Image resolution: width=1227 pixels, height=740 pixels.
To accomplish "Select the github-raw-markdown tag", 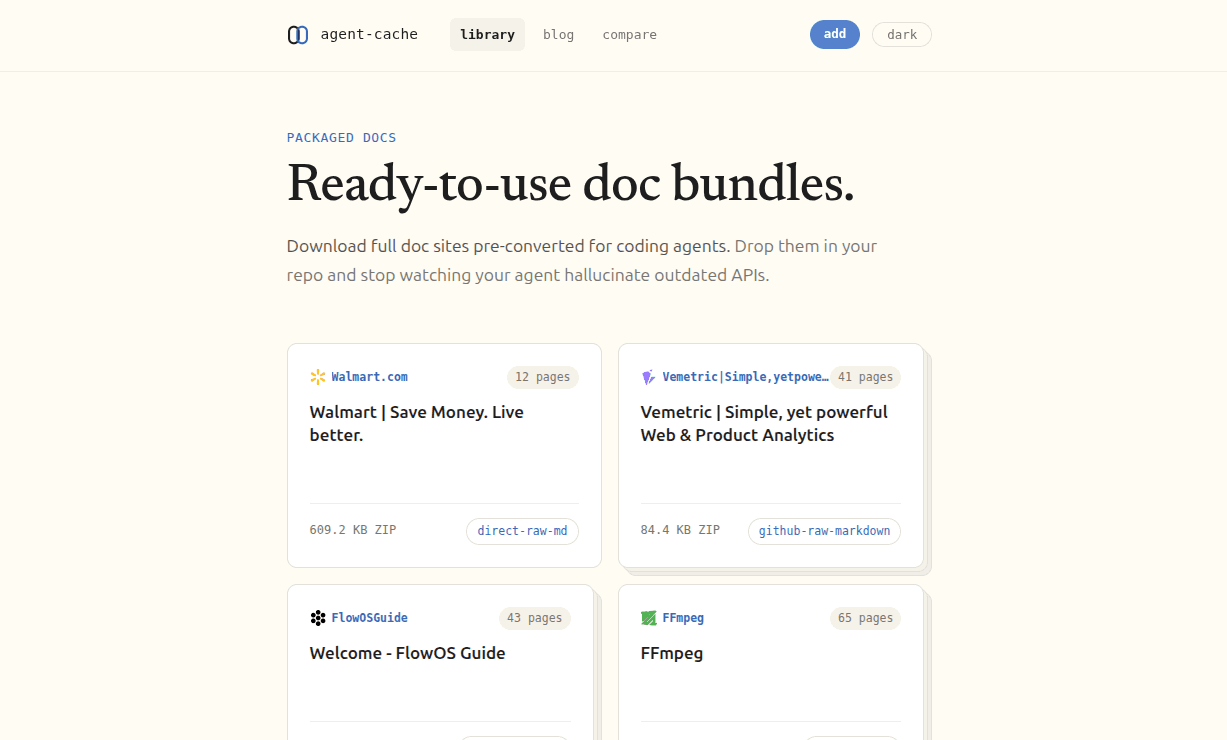I will [x=824, y=531].
